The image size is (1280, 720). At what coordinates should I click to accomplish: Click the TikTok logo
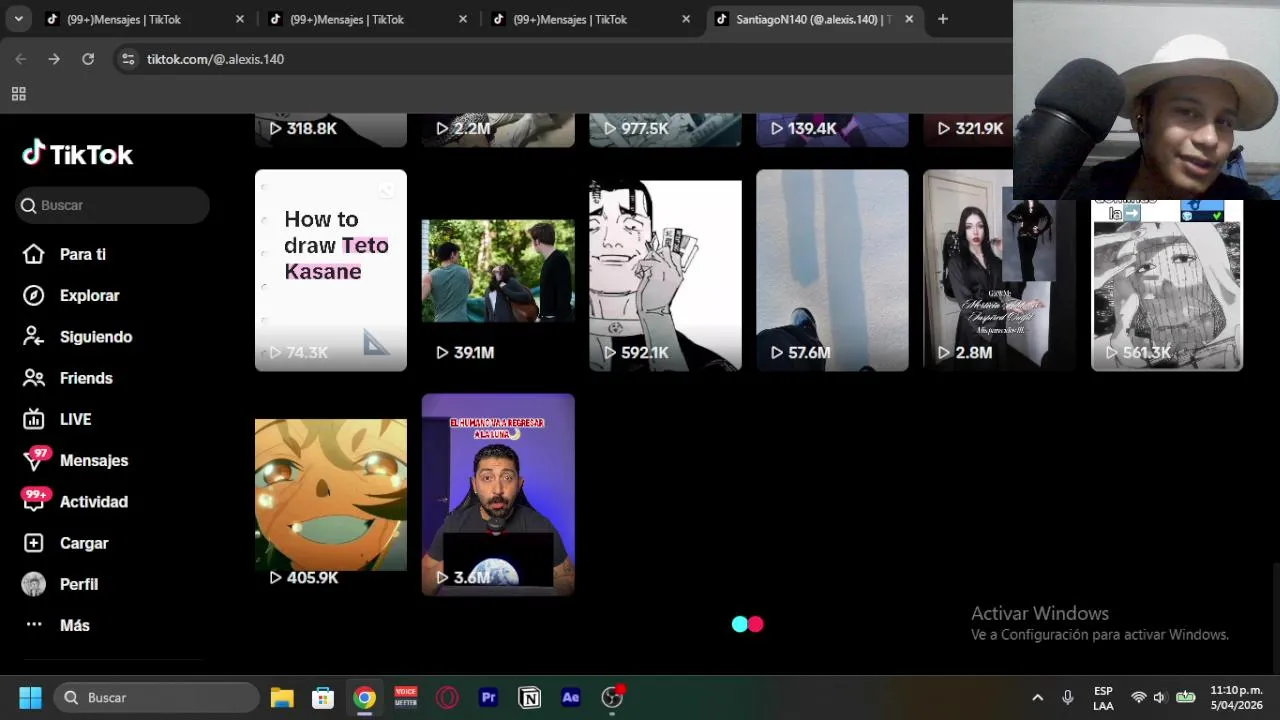(77, 154)
